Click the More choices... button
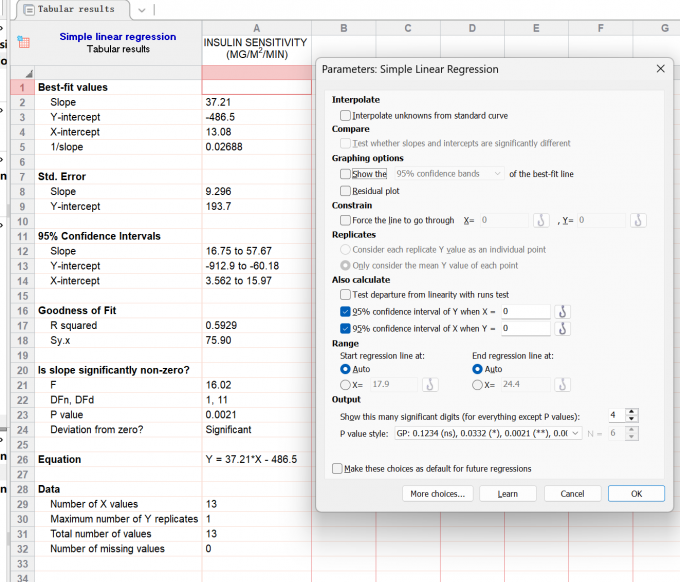Image resolution: width=680 pixels, height=582 pixels. pos(438,494)
